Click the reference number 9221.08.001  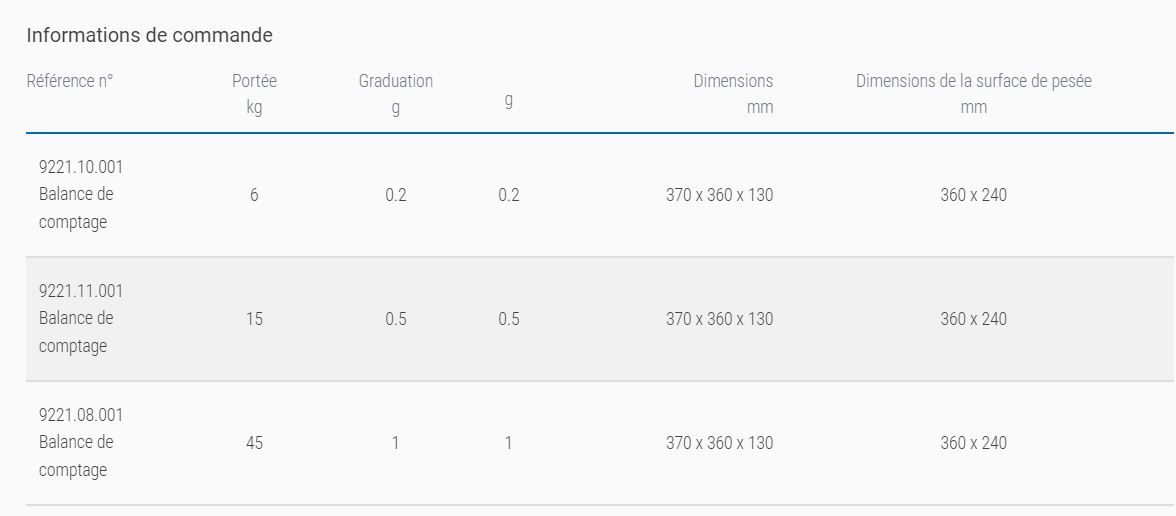[81, 415]
